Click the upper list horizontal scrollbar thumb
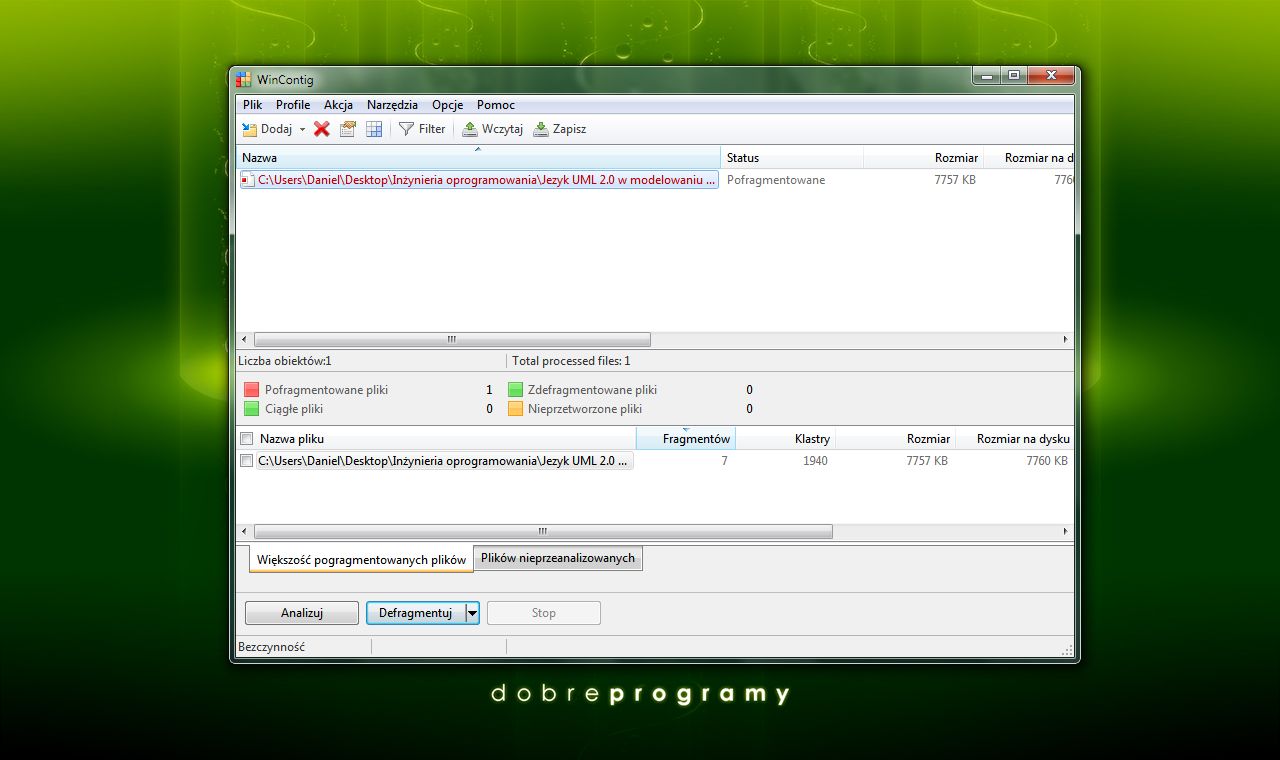Viewport: 1280px width, 760px height. pos(452,340)
